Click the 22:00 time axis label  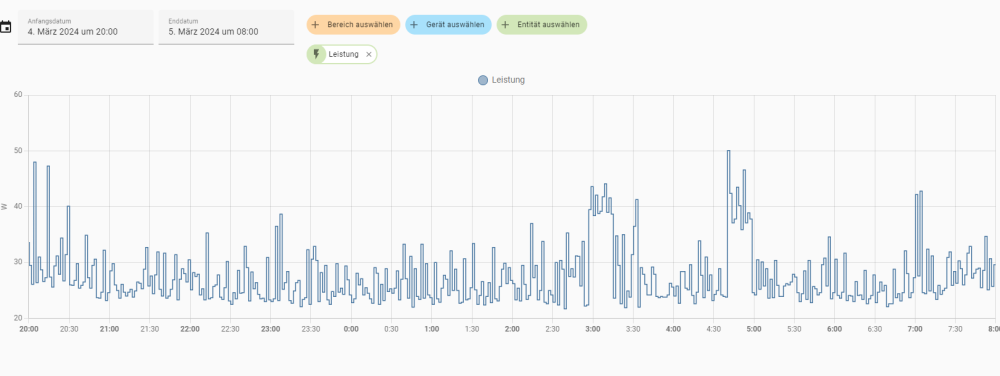189,329
